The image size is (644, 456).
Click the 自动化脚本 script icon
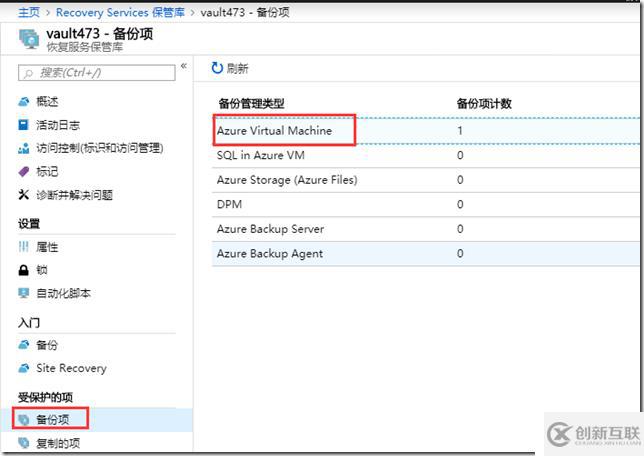pos(24,293)
